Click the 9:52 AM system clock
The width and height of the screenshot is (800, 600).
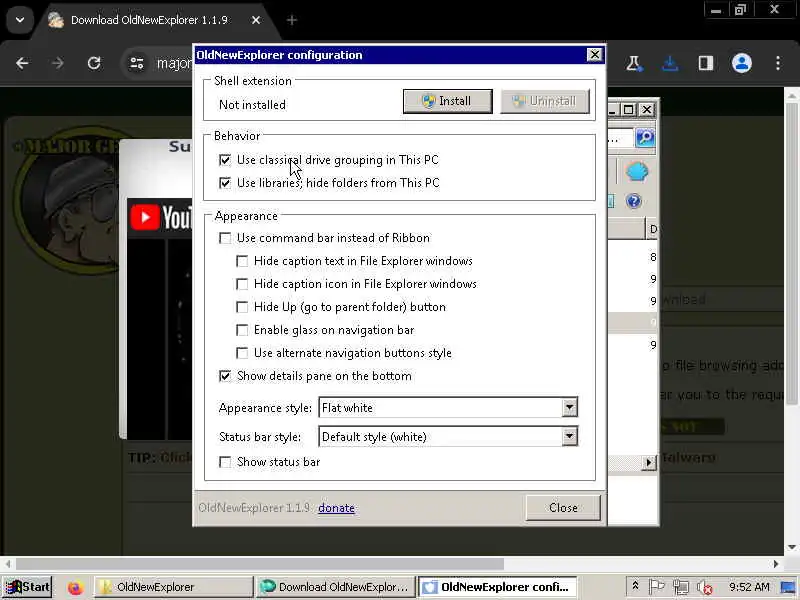749,587
